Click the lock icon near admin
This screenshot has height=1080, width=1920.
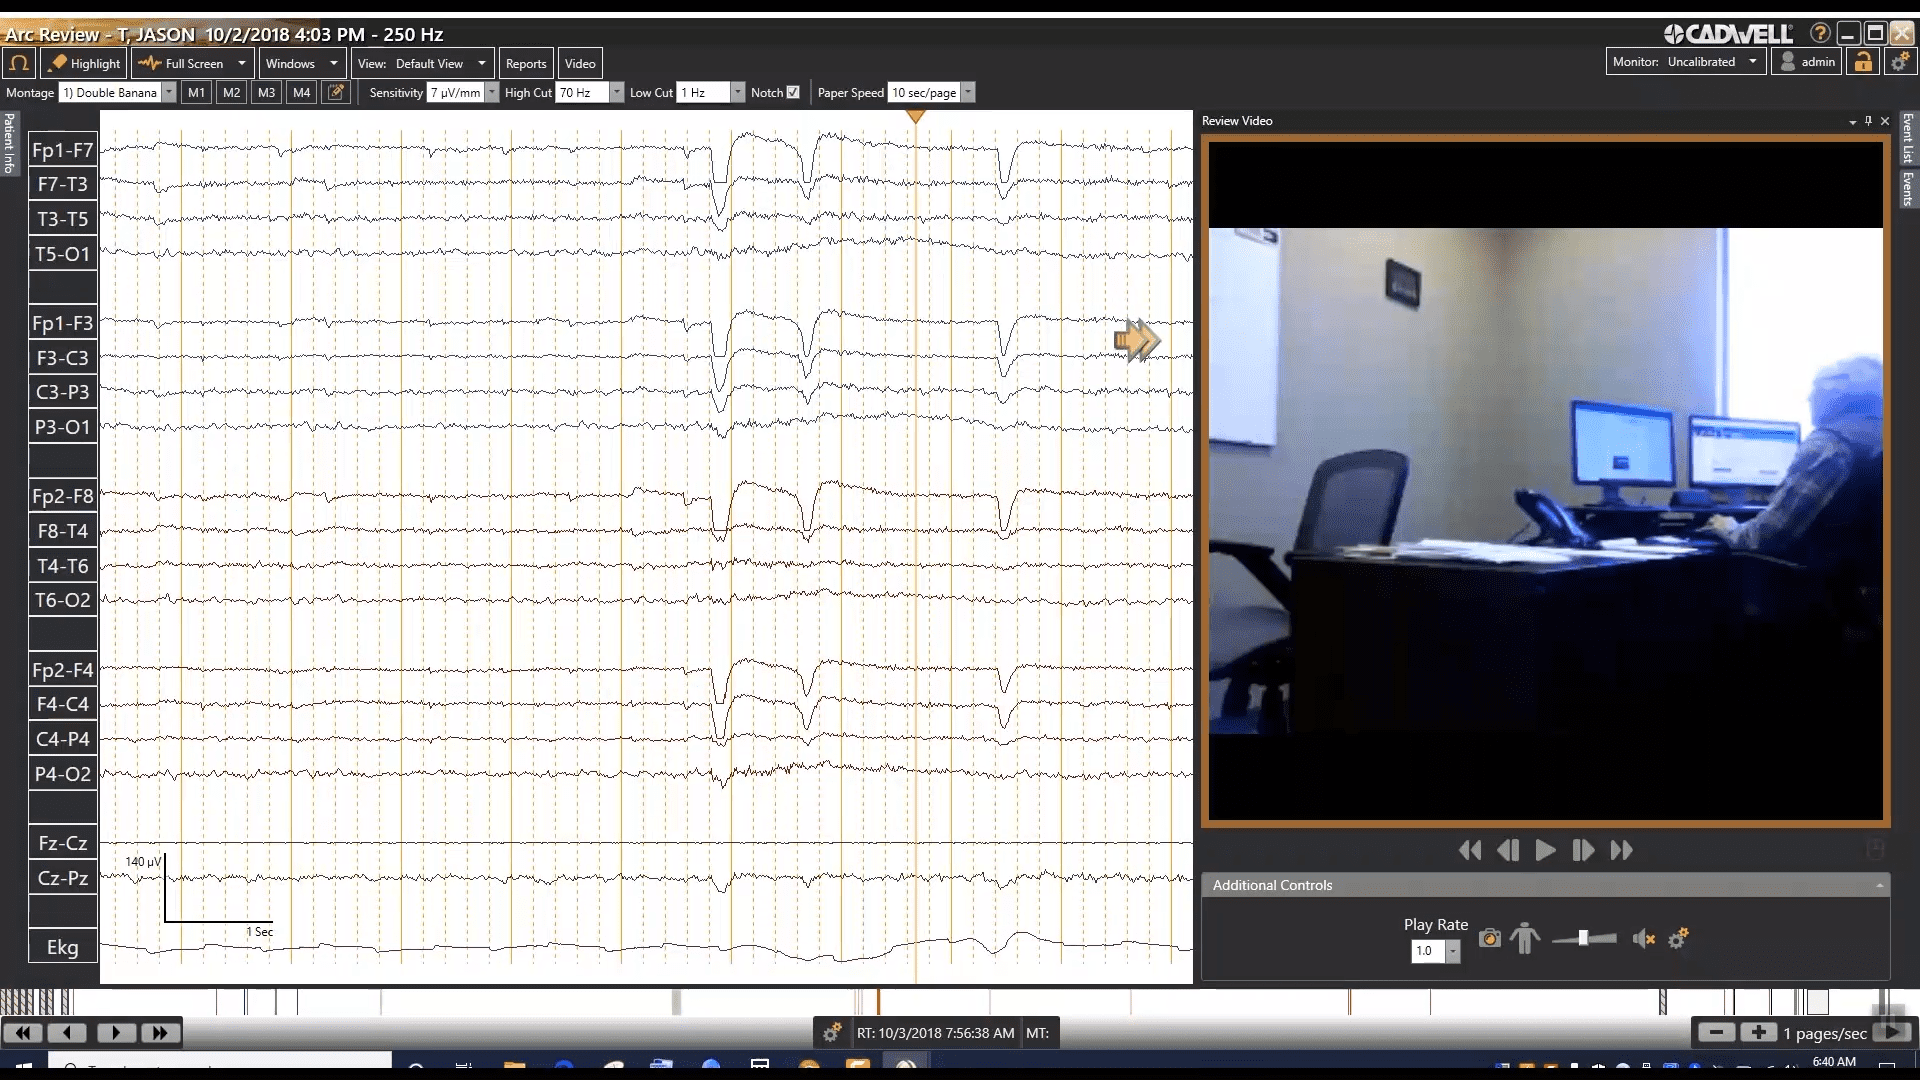(1863, 62)
